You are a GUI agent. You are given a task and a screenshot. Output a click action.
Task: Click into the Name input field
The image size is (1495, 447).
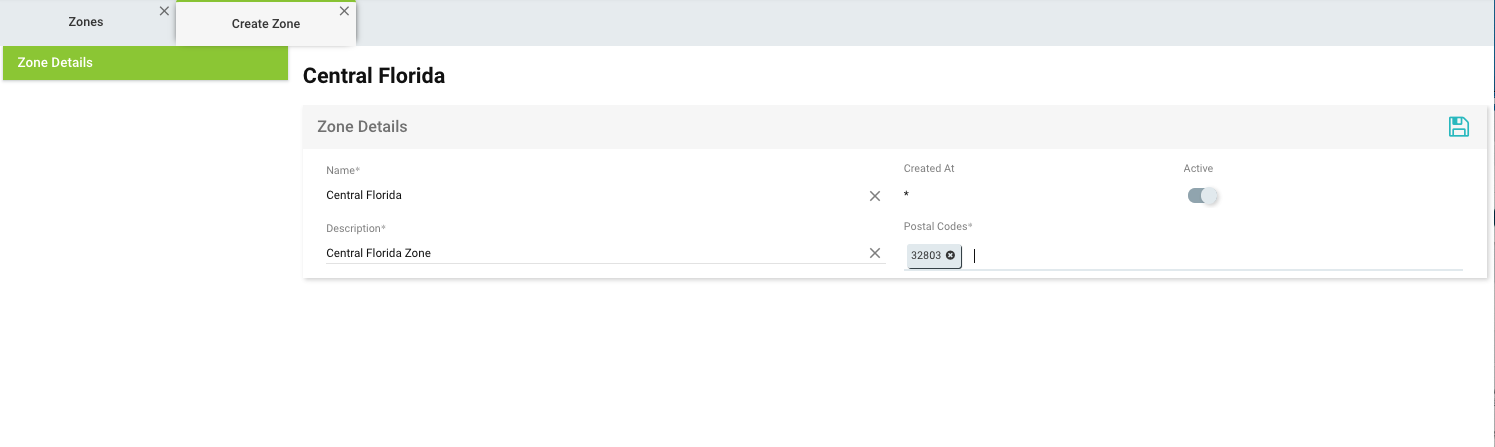[590, 196]
